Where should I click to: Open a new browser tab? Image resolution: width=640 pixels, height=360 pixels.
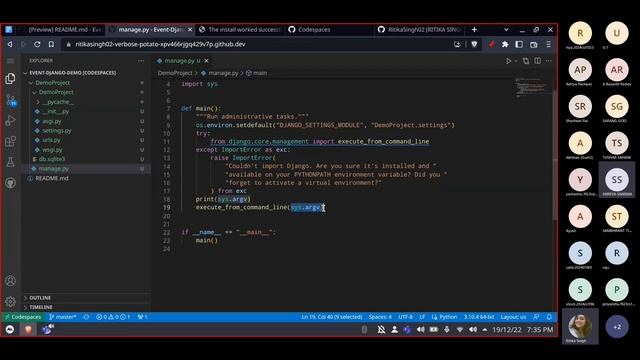pos(474,29)
